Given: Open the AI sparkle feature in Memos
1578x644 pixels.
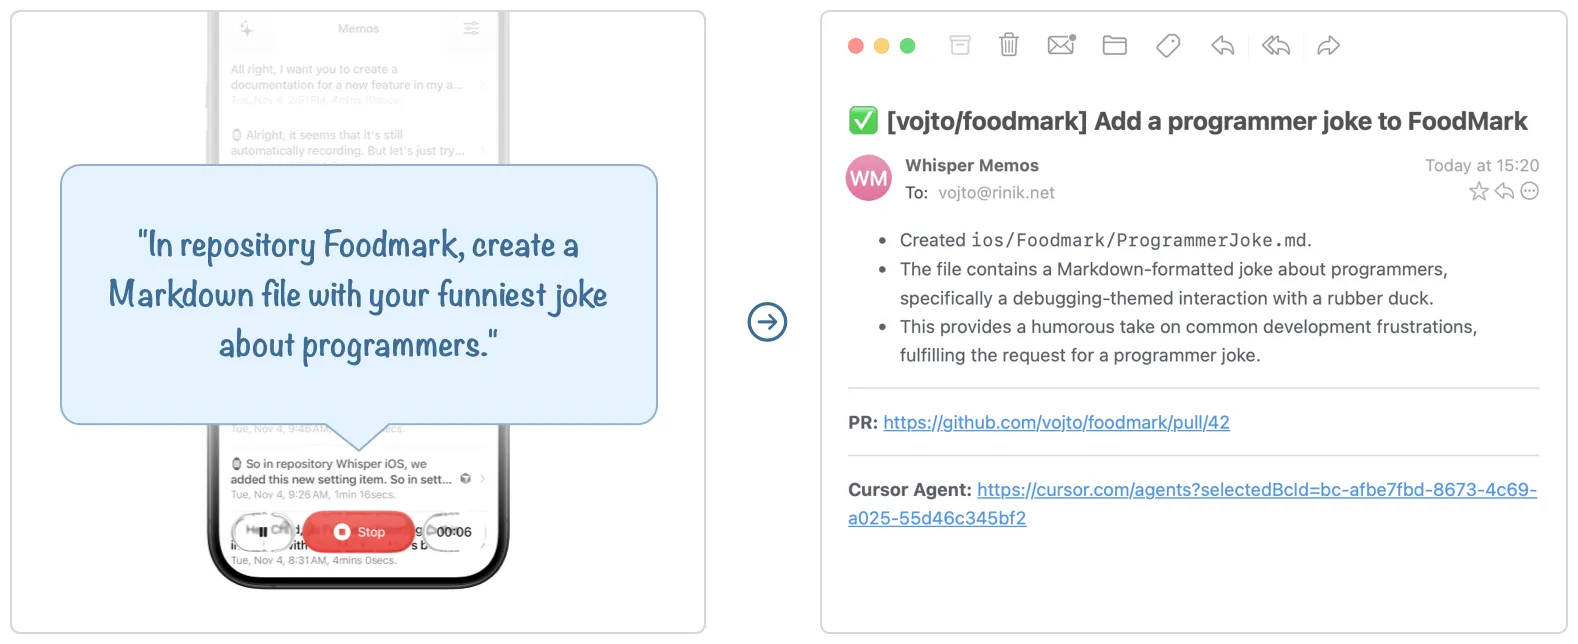Looking at the screenshot, I should pos(245,29).
